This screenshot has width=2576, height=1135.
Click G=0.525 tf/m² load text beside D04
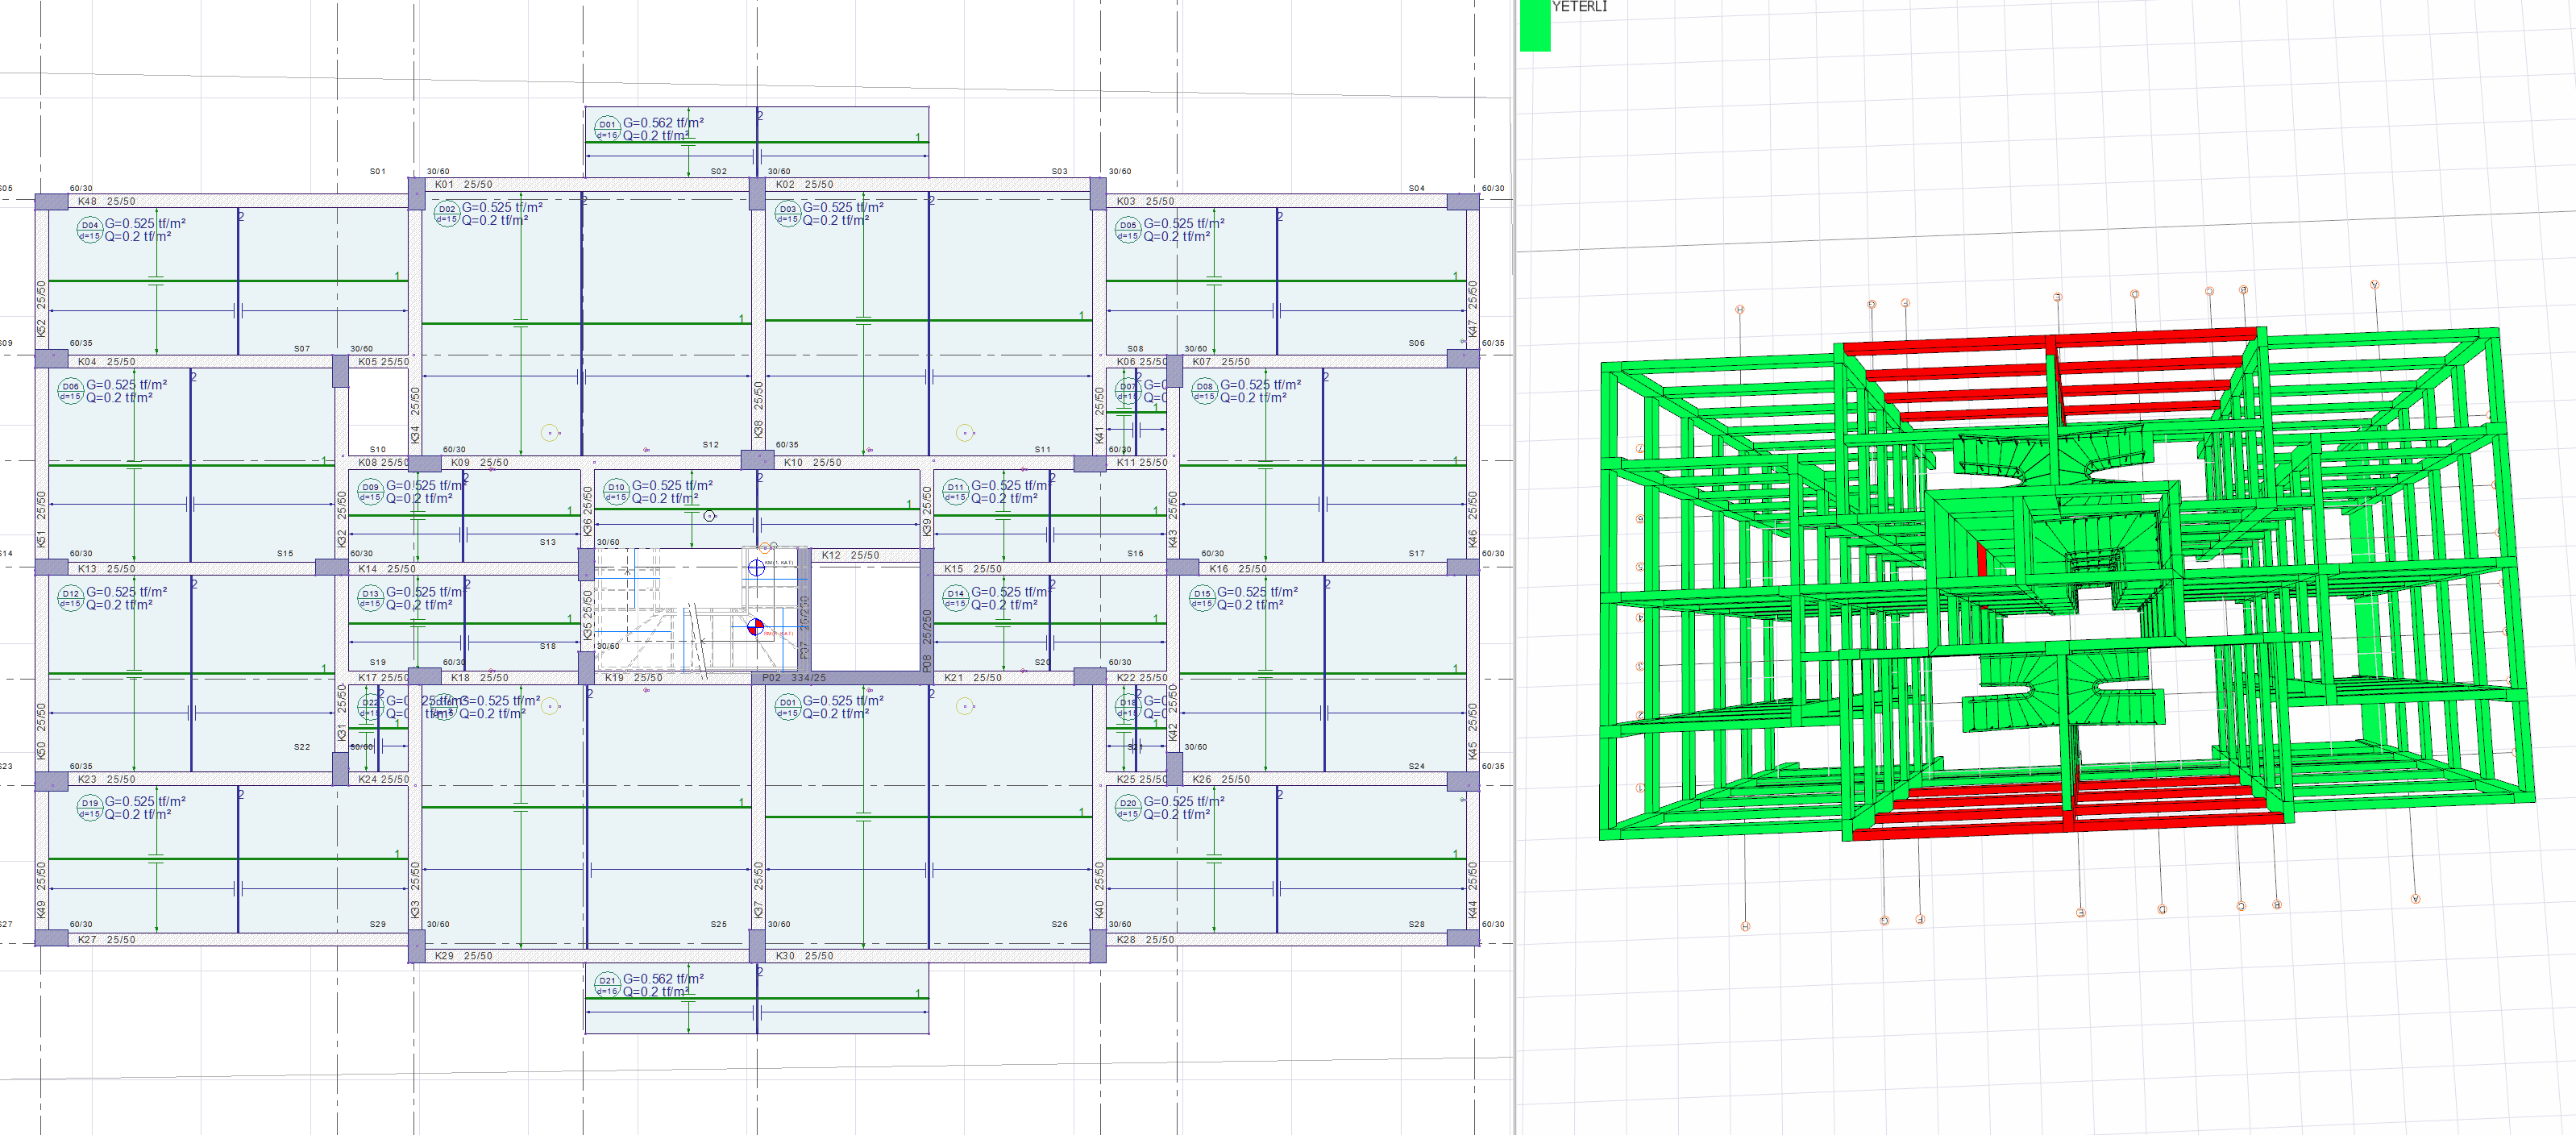pyautogui.click(x=146, y=224)
